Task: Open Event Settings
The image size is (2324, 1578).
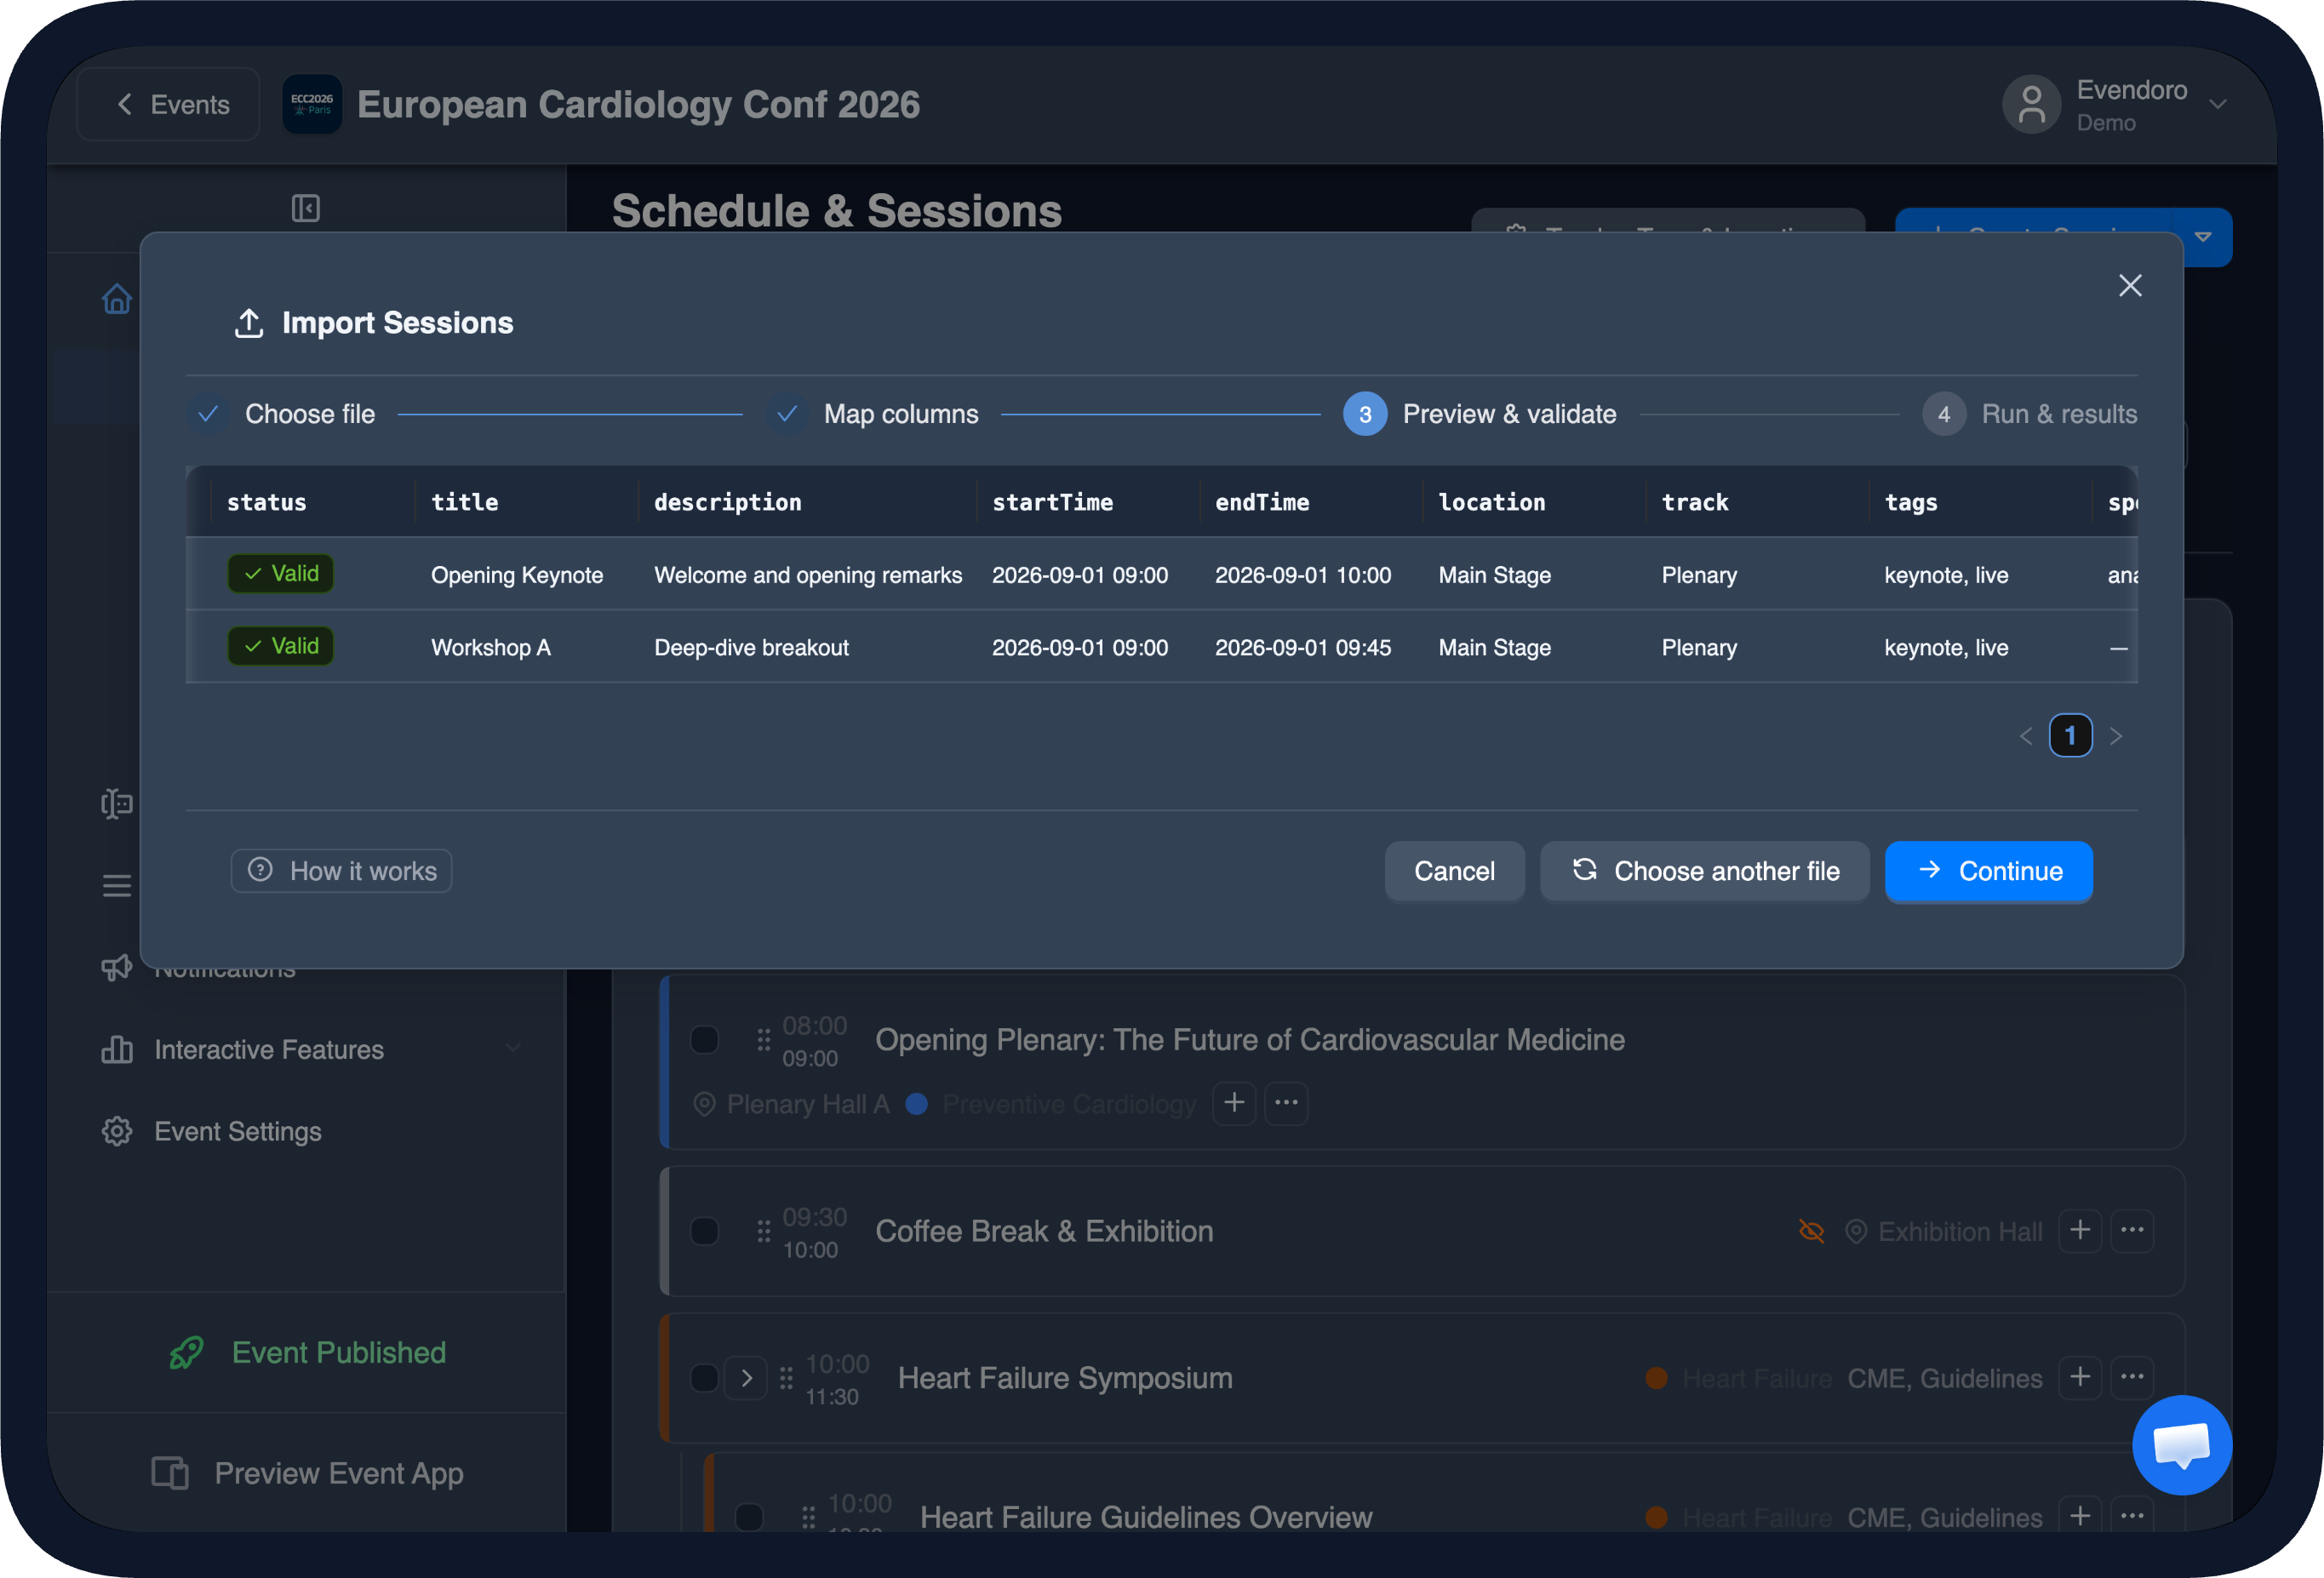Action: tap(212, 1131)
